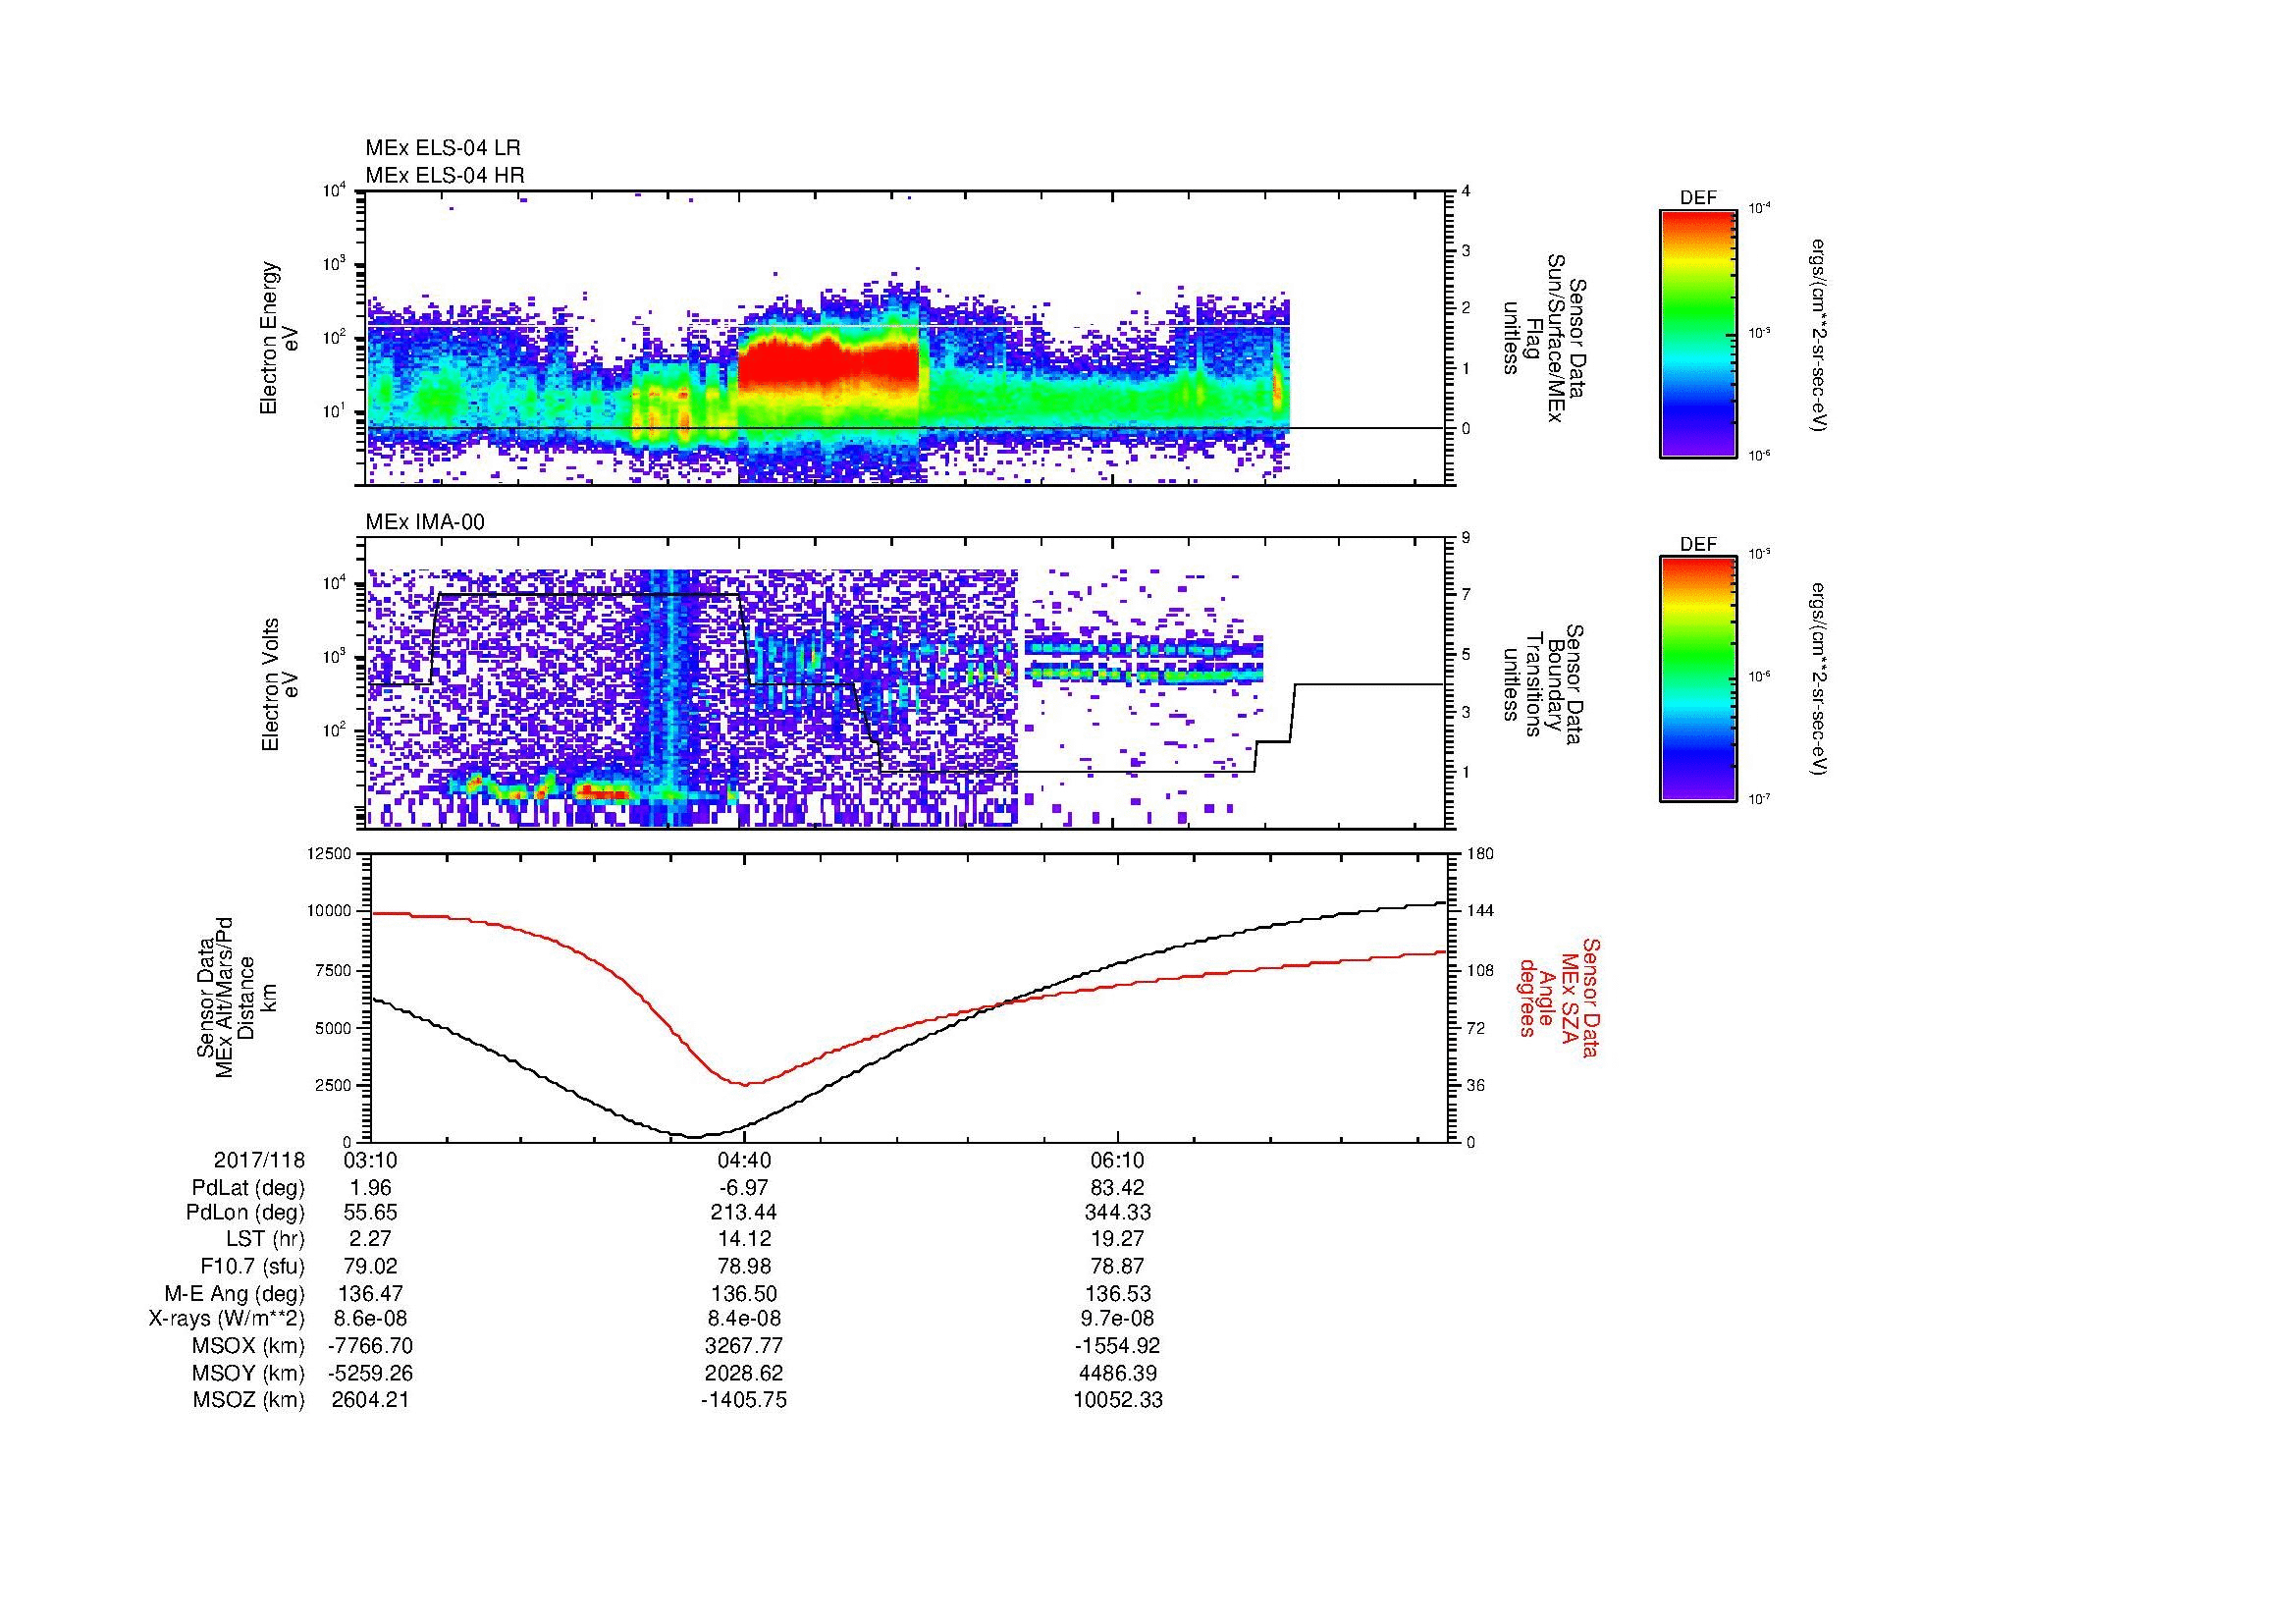Click the 'MEx ELS-04 LR' plot title

click(443, 148)
